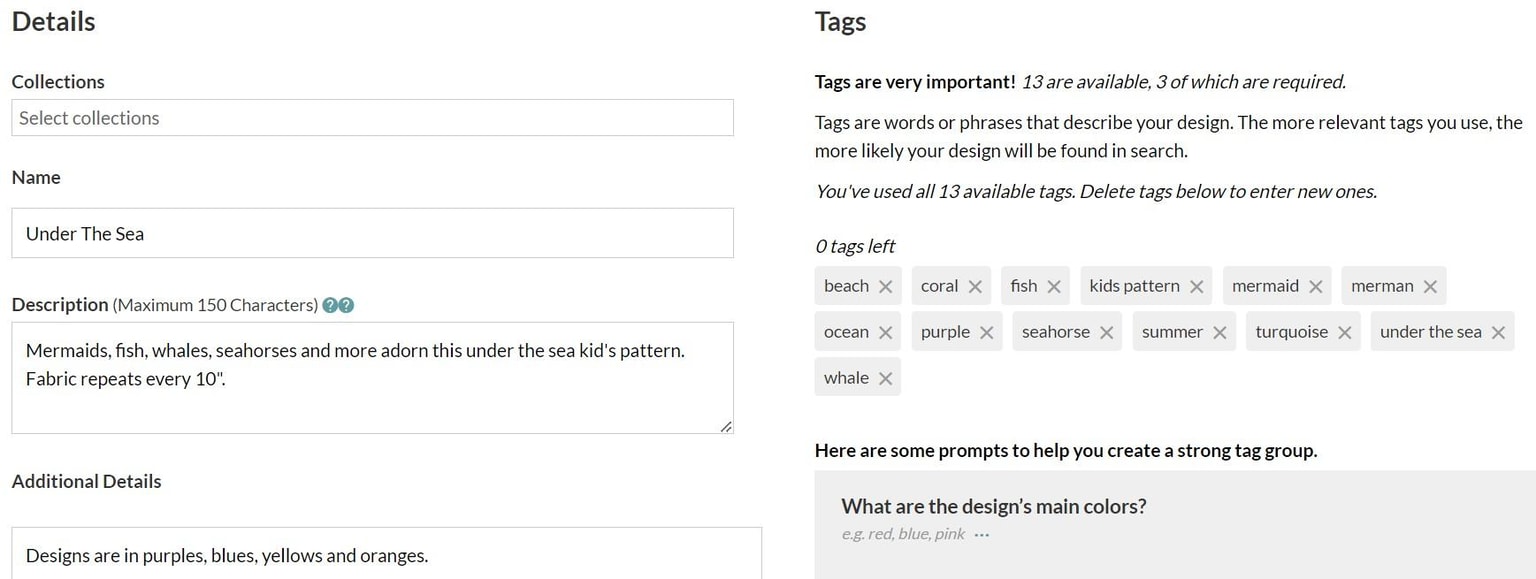Click 'You've used all 13 available tags' notice
This screenshot has height=579, width=1536.
[x=1096, y=191]
